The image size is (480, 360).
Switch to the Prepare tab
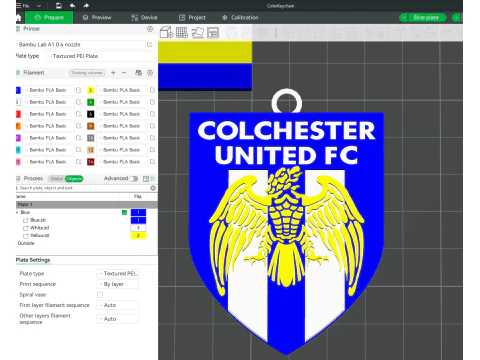pos(49,18)
